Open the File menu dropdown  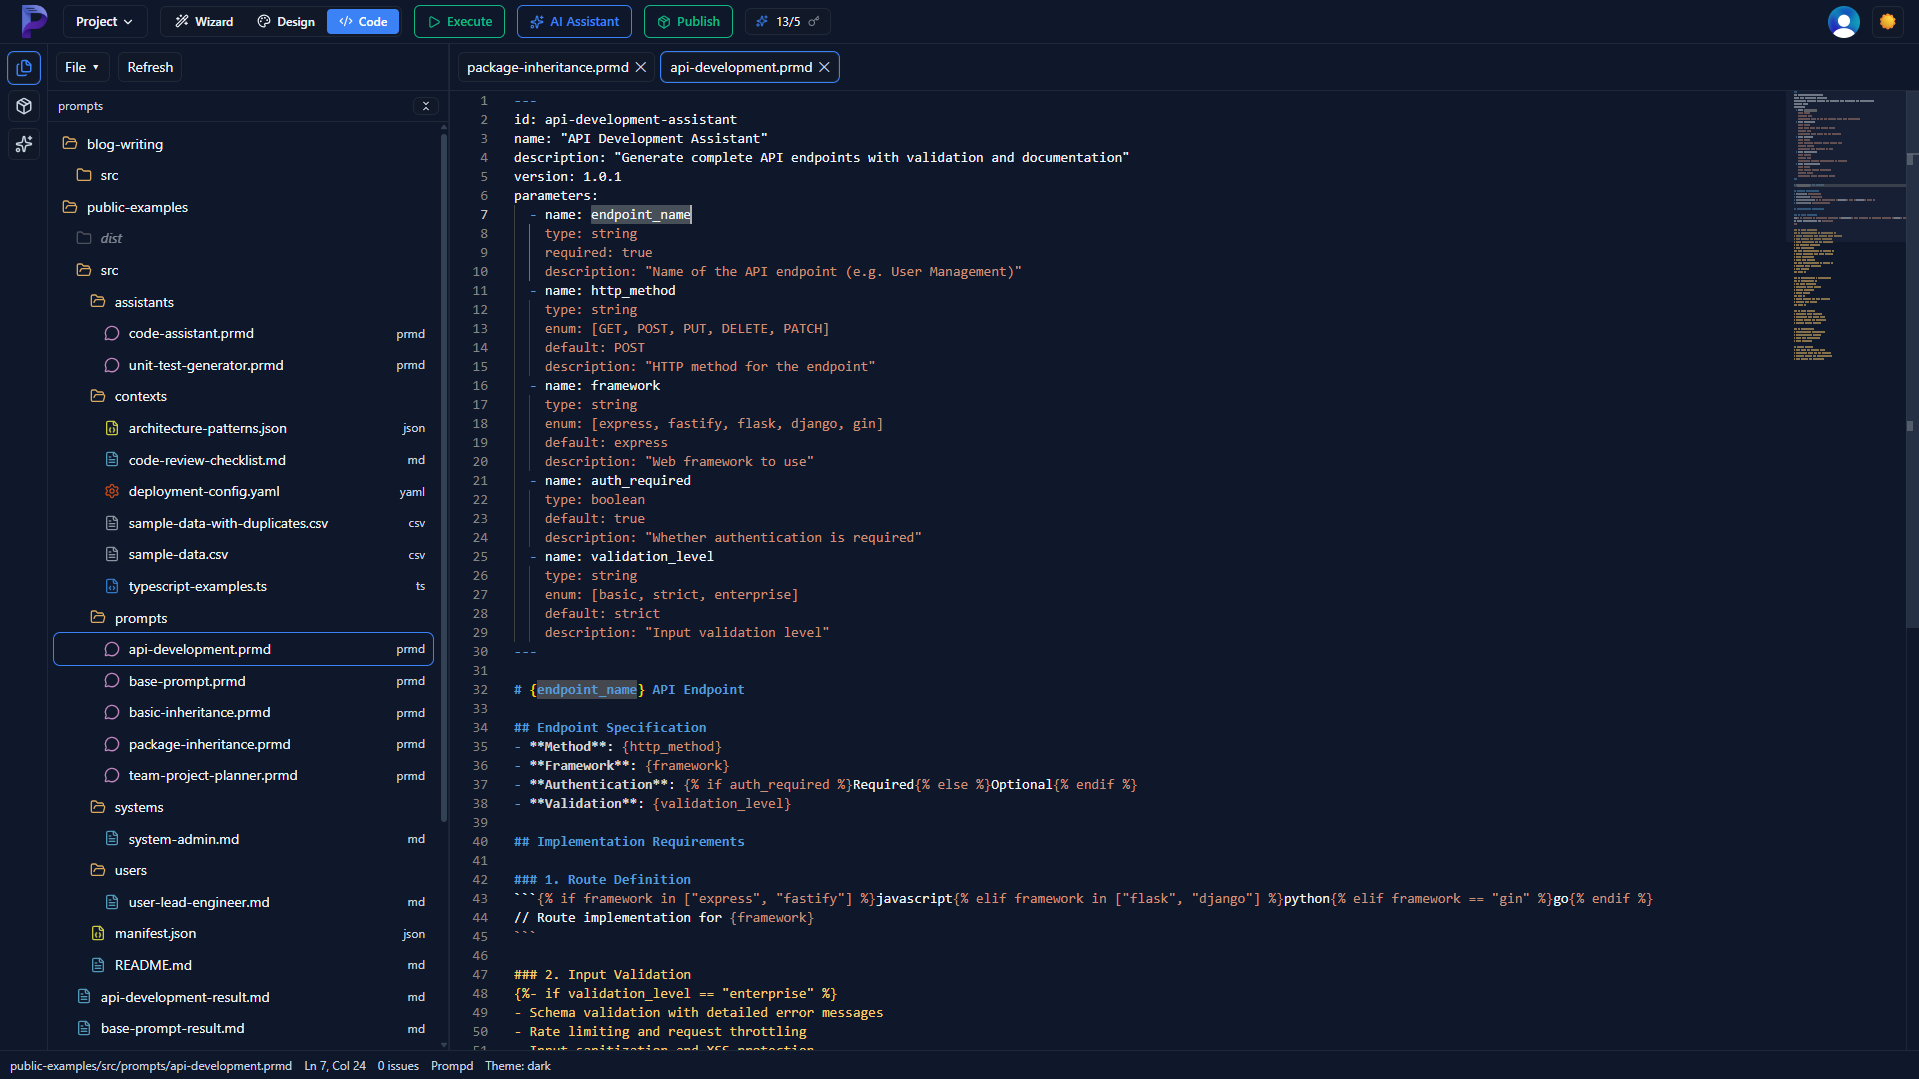[81, 67]
